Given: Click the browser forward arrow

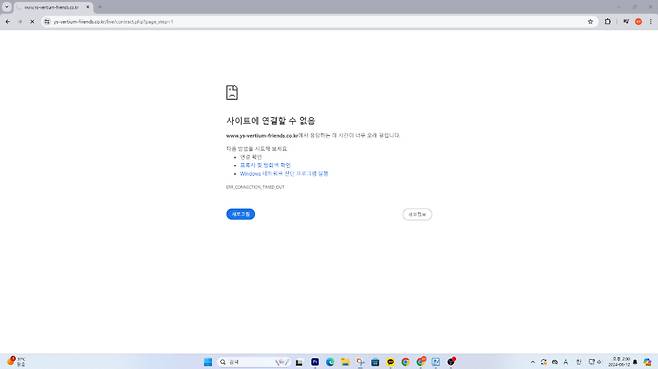Looking at the screenshot, I should [x=20, y=21].
